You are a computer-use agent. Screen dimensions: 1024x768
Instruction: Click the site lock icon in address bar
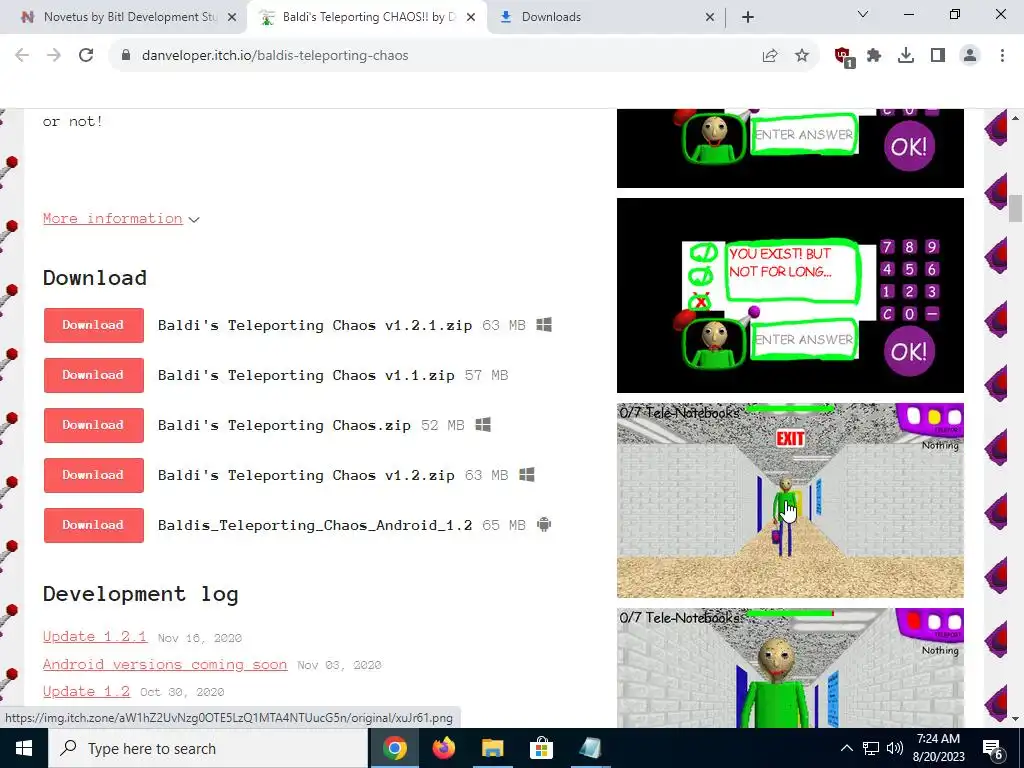(126, 56)
